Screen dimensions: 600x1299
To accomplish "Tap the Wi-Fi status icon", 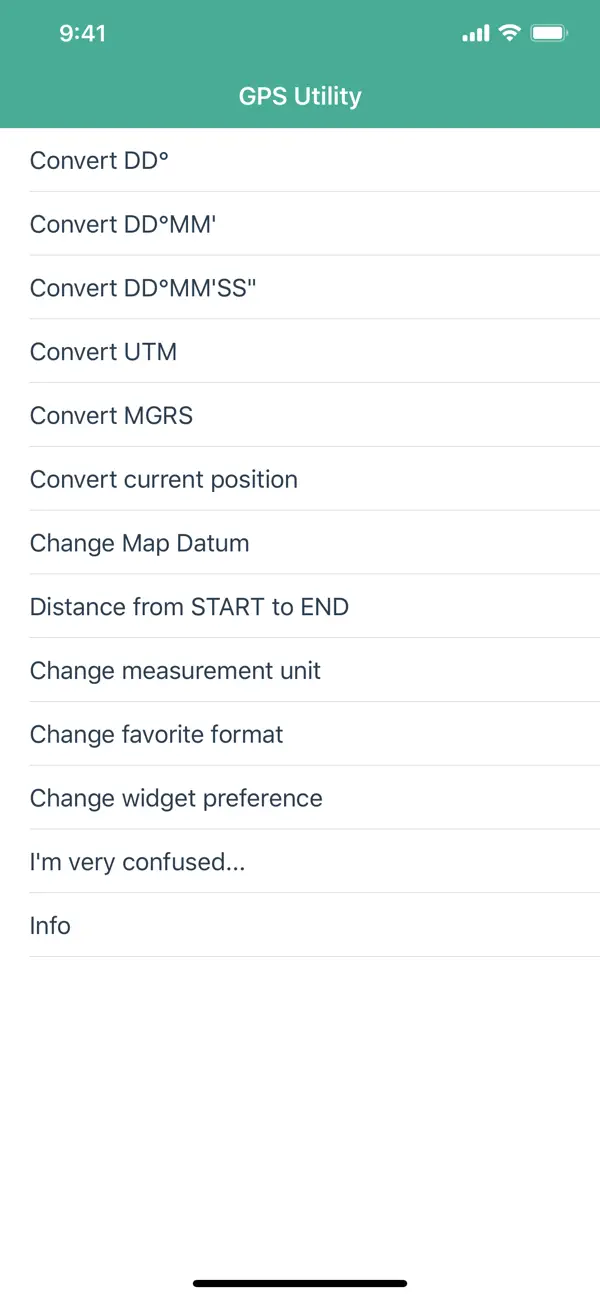I will (x=510, y=33).
